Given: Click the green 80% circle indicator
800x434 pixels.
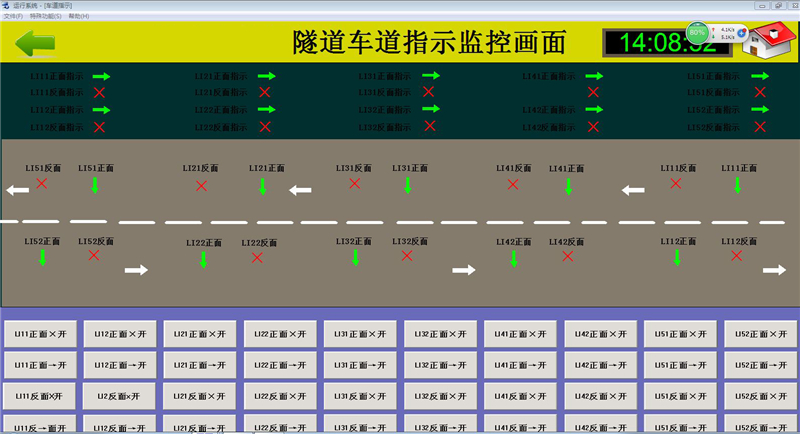Looking at the screenshot, I should click(698, 33).
